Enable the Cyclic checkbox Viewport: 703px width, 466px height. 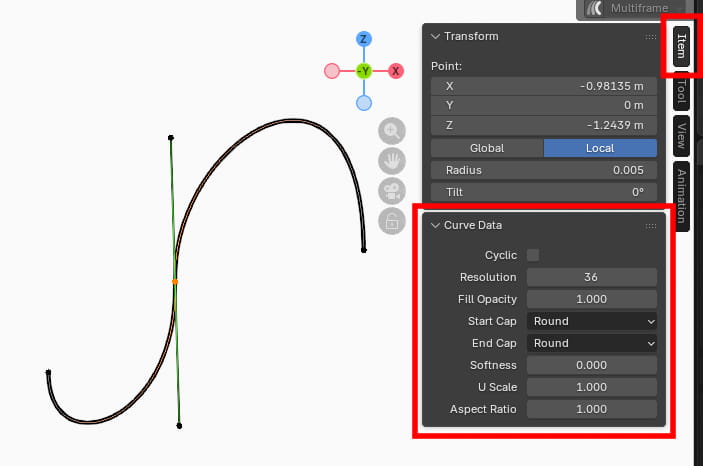(533, 255)
